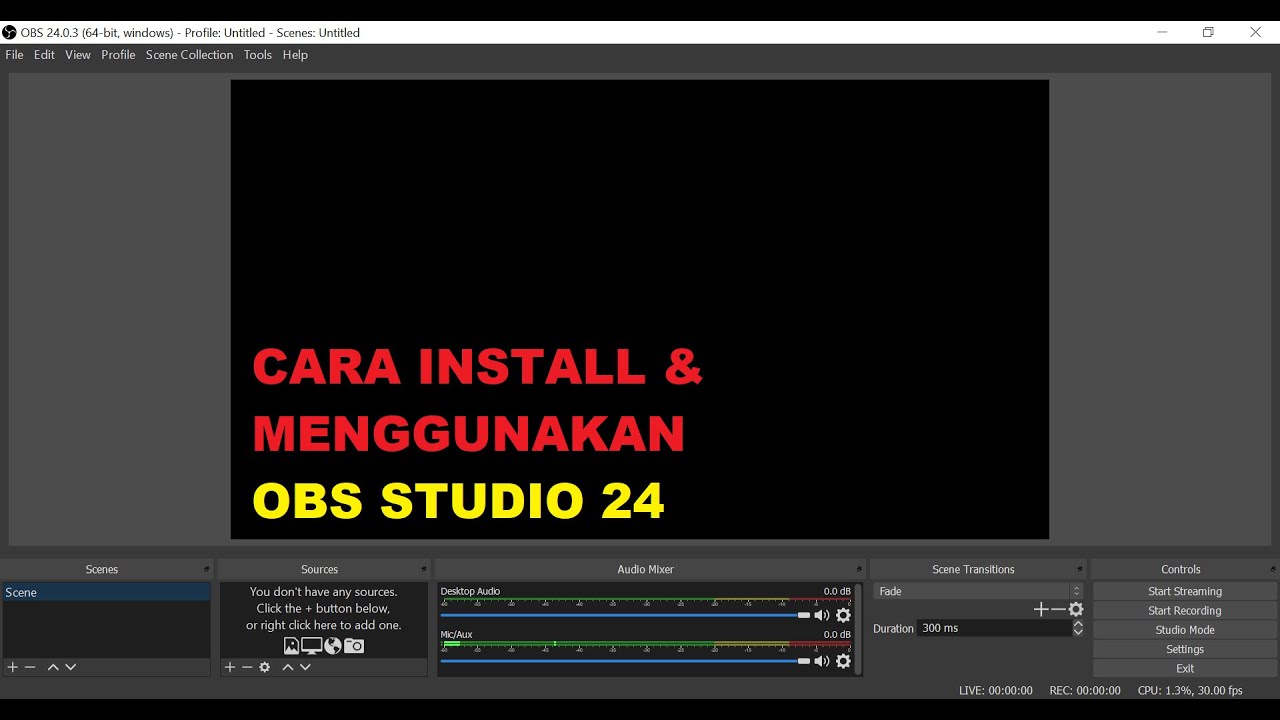Click the "Duration" label
1280x720 pixels.
coord(893,629)
